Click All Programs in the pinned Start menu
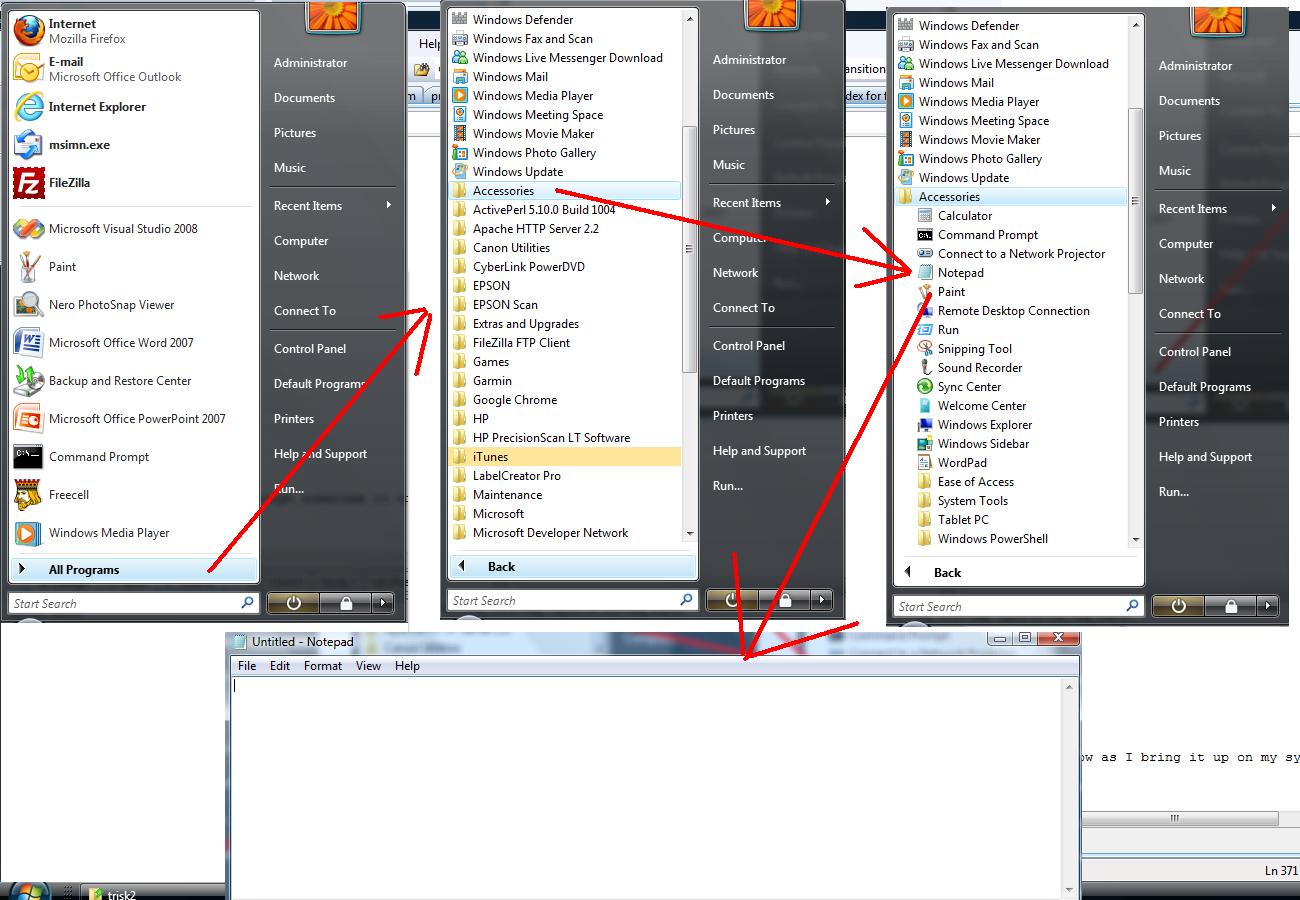This screenshot has height=900, width=1300. tap(134, 570)
